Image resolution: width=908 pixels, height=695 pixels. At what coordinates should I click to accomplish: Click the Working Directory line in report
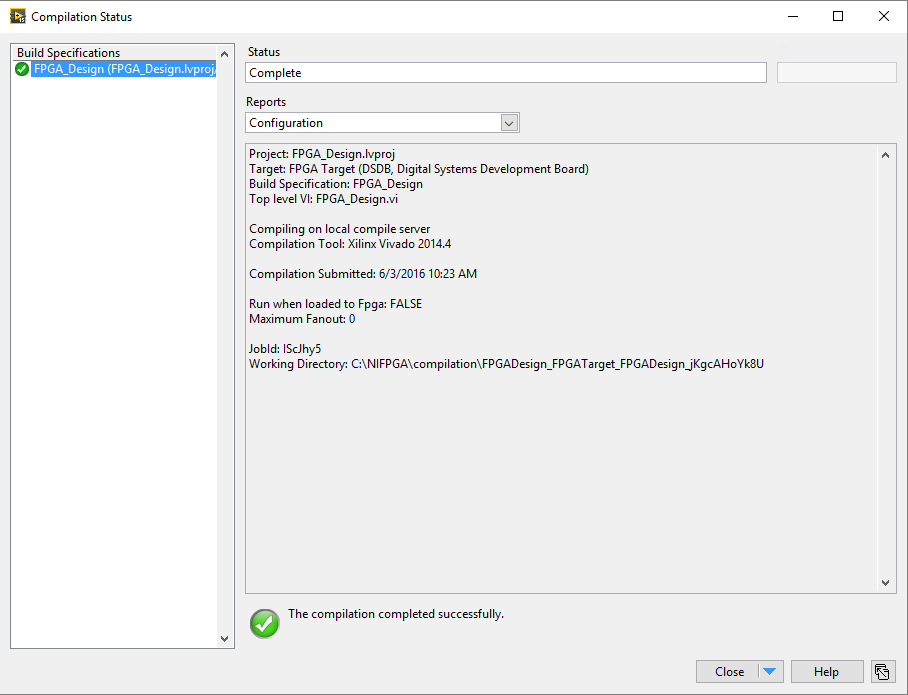click(506, 364)
